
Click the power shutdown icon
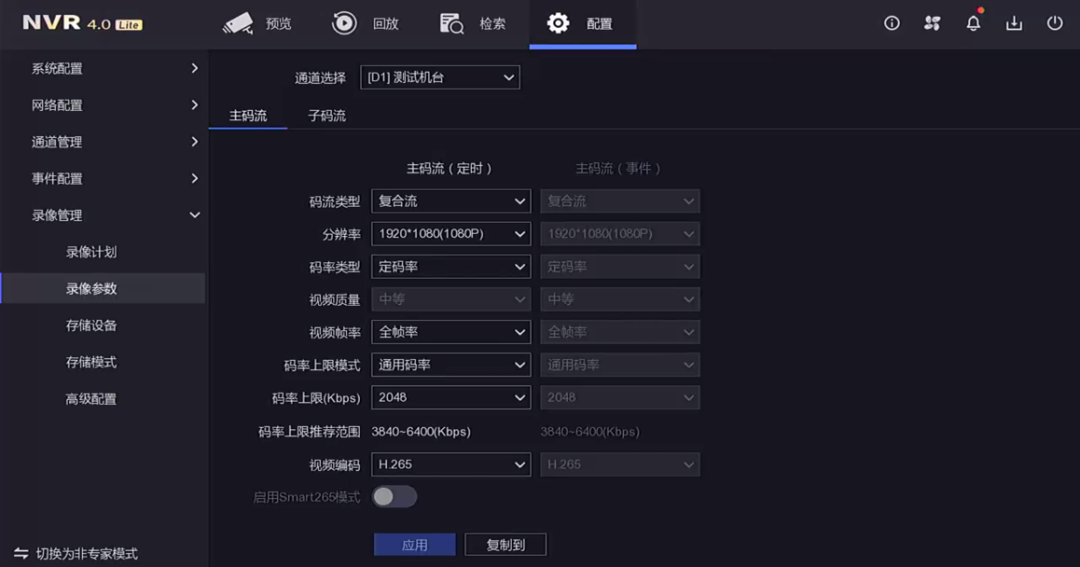tap(1054, 23)
